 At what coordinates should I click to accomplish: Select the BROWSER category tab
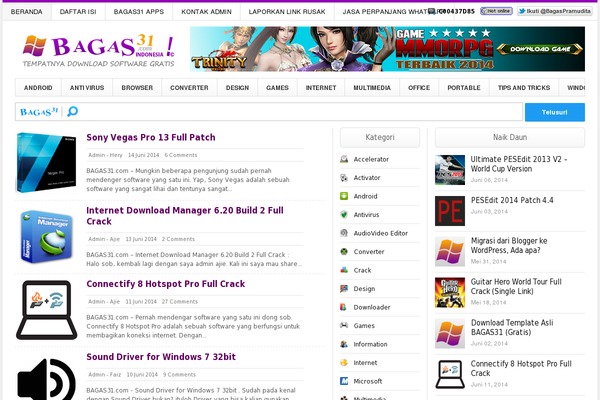pyautogui.click(x=137, y=88)
